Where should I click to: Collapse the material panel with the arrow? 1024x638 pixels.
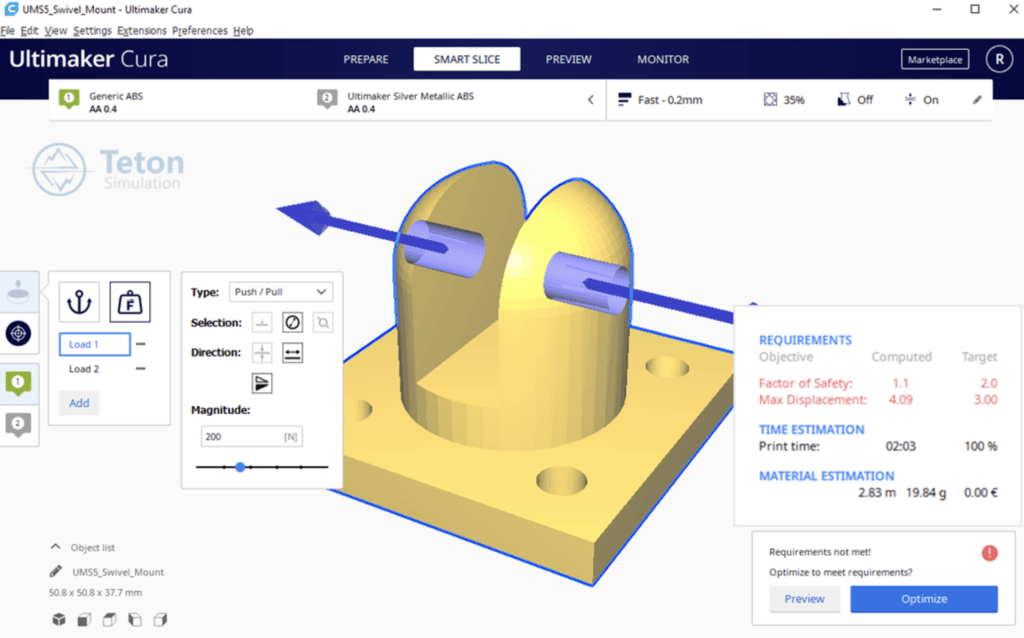pos(590,100)
